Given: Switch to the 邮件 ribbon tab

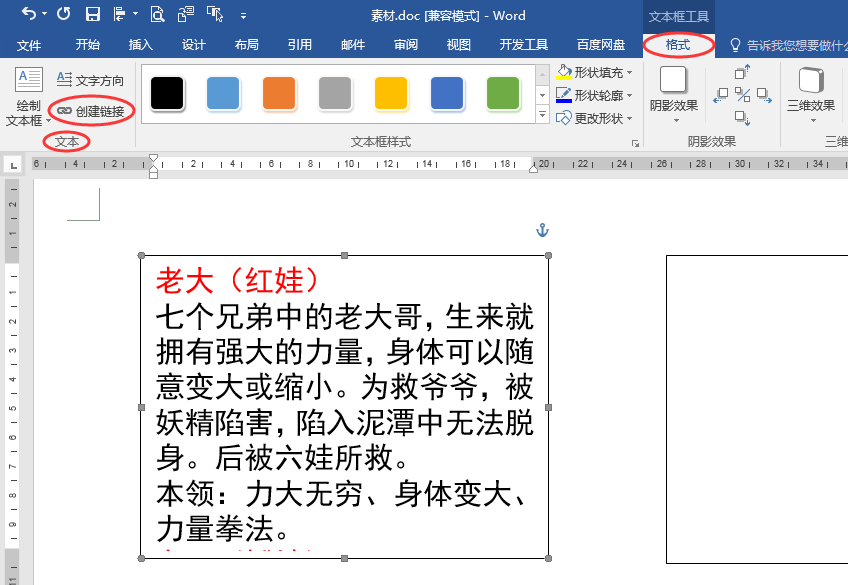Looking at the screenshot, I should [353, 45].
